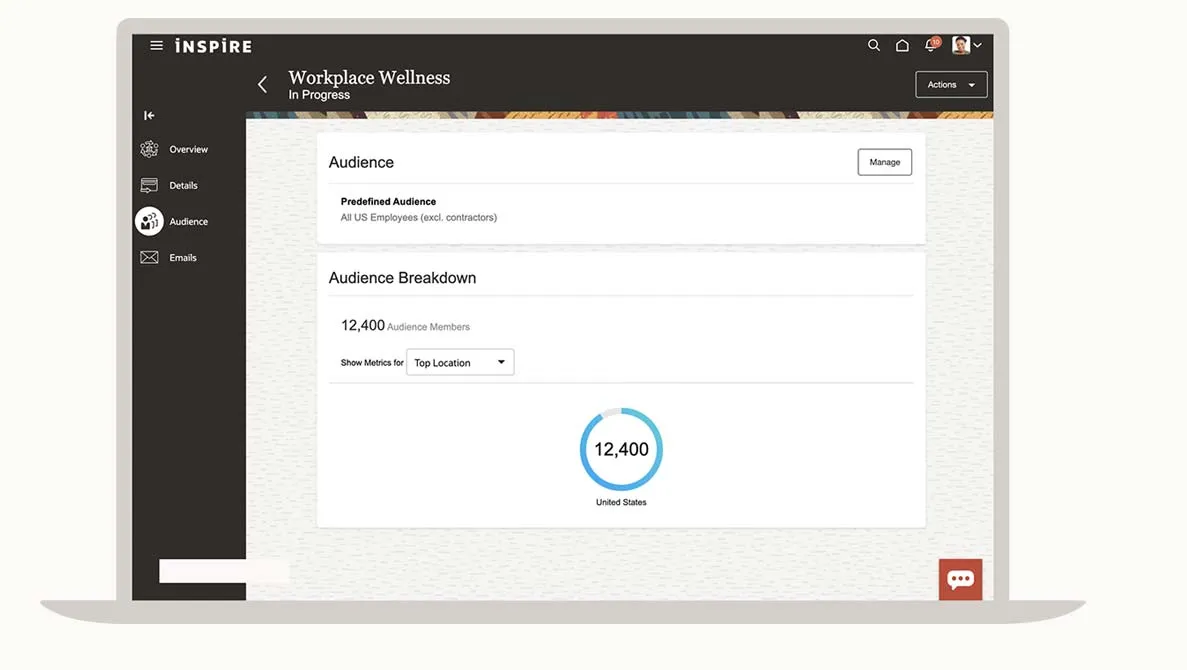Click the INSPIRE logo

(x=213, y=46)
